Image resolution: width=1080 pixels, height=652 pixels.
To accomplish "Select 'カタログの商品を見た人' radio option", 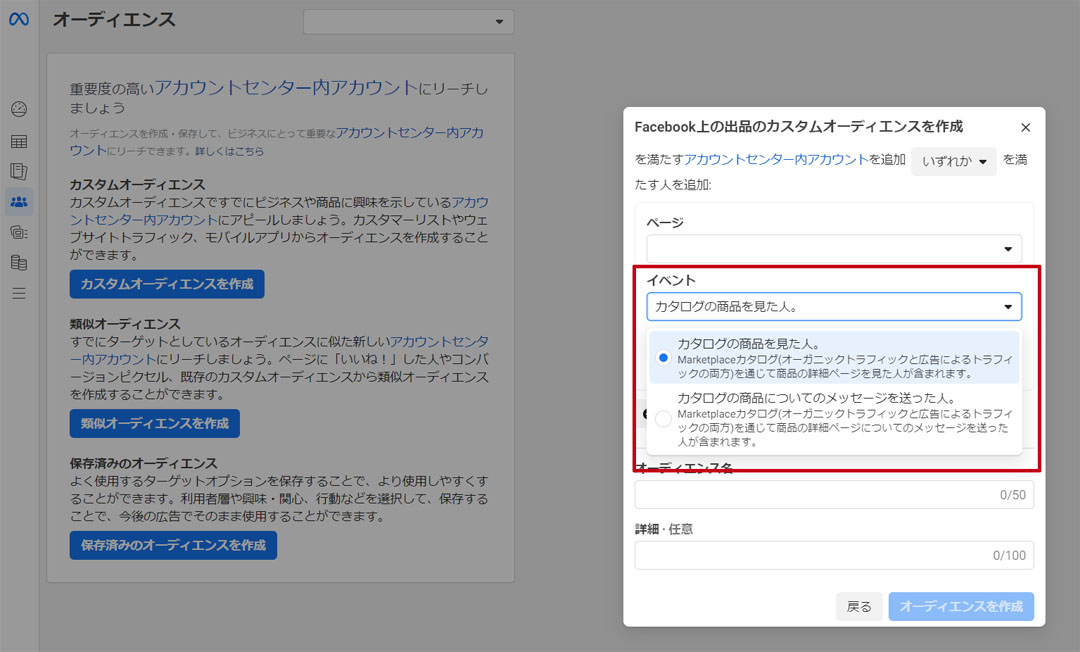I will [663, 357].
